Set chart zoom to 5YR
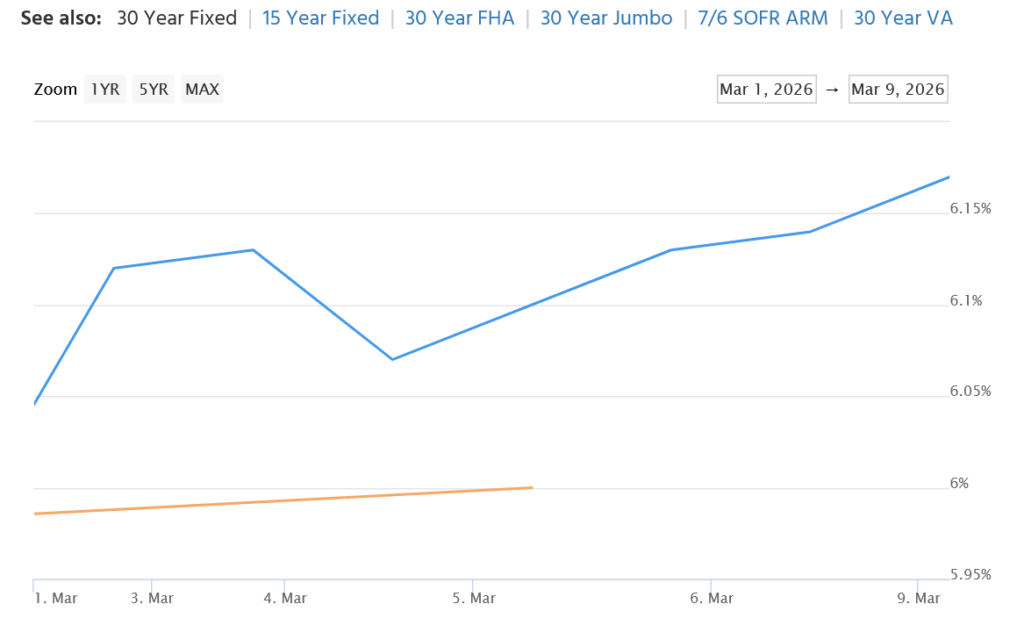Screen dimensions: 1024x633 [153, 89]
